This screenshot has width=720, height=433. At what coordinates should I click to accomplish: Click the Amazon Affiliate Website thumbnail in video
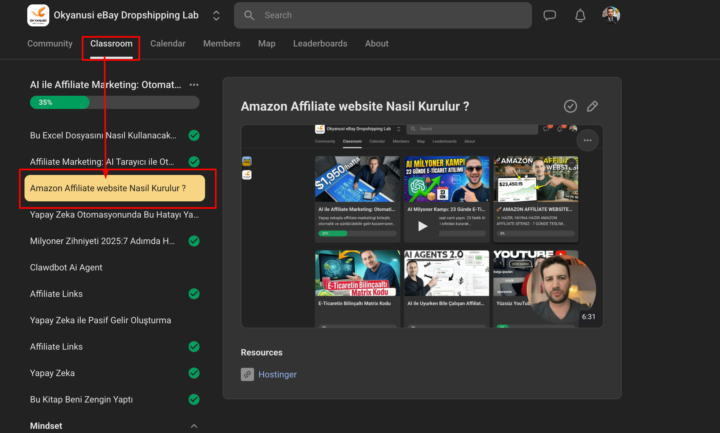pos(535,179)
